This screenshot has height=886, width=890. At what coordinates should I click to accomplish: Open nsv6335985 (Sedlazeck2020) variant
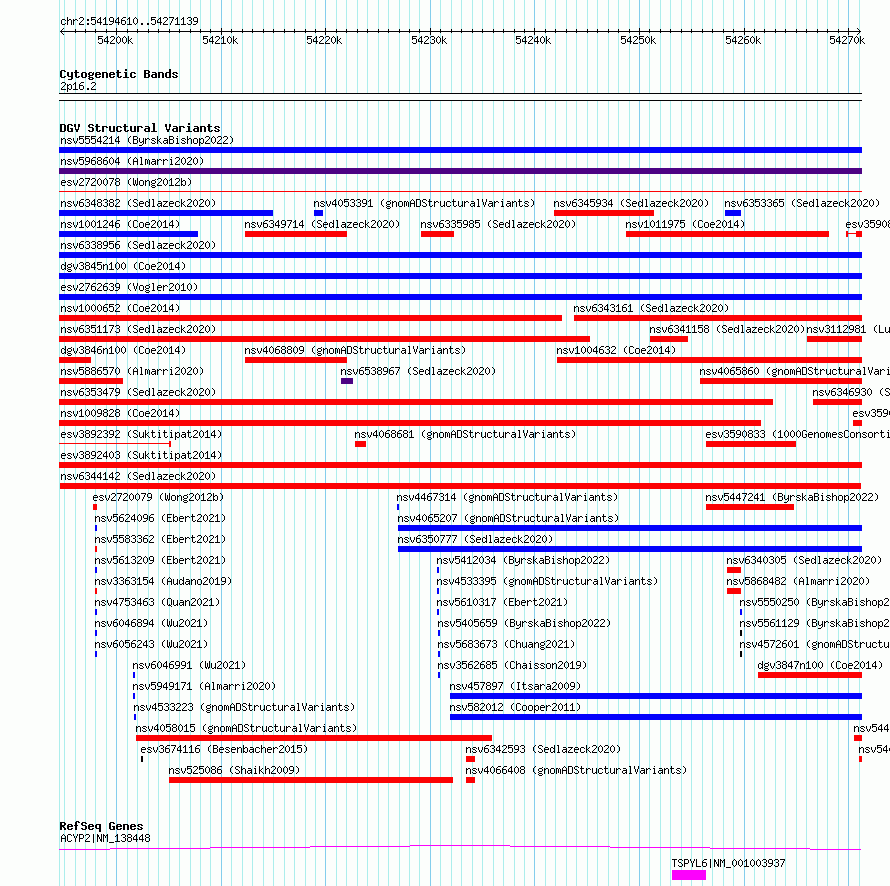coord(498,224)
